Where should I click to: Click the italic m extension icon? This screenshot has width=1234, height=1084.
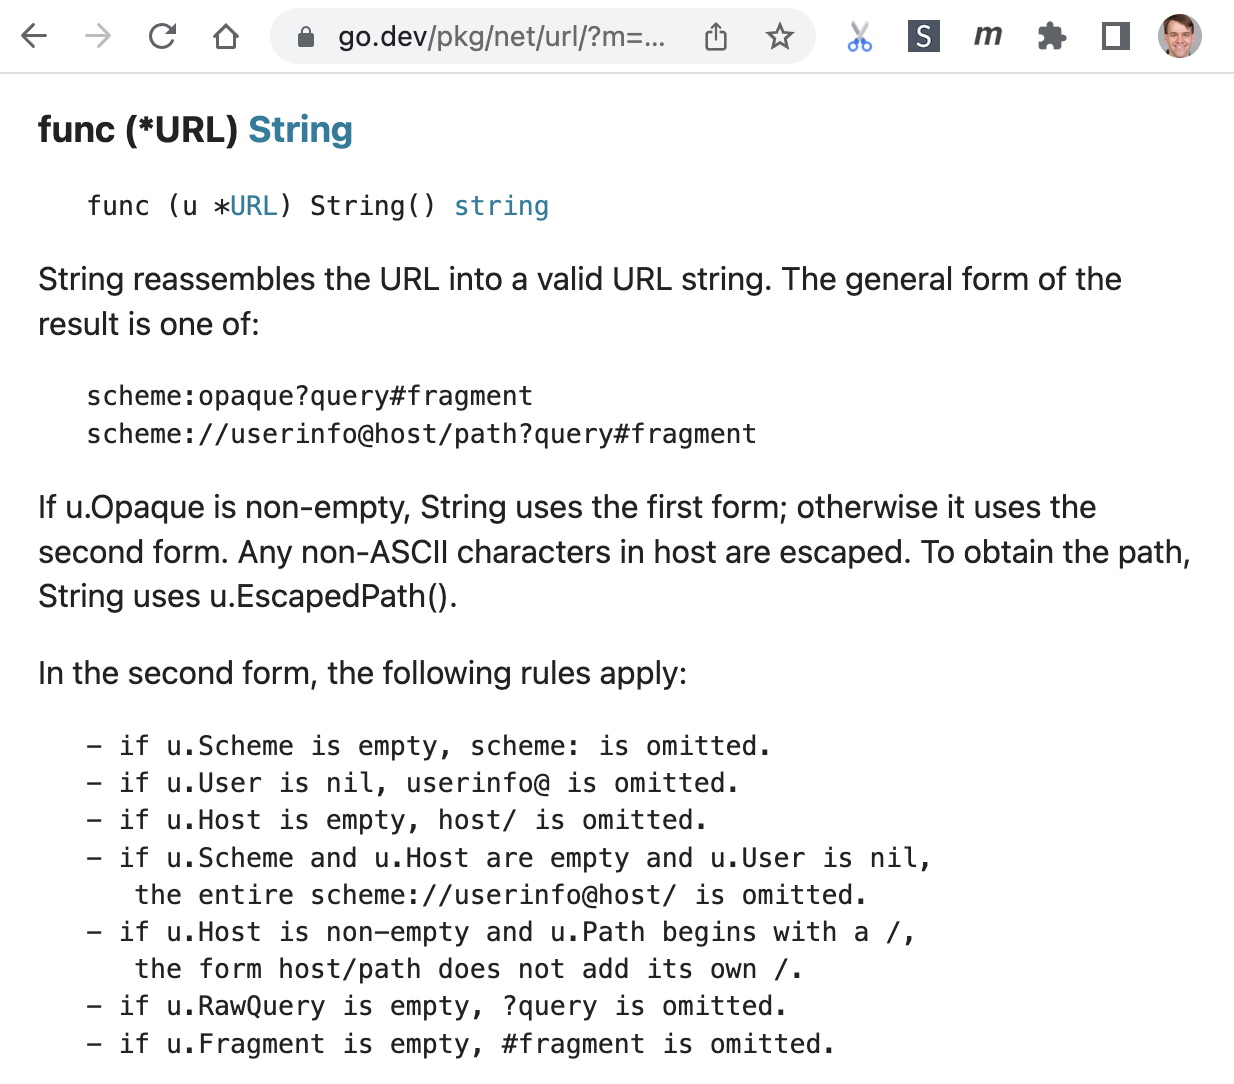pyautogui.click(x=987, y=36)
